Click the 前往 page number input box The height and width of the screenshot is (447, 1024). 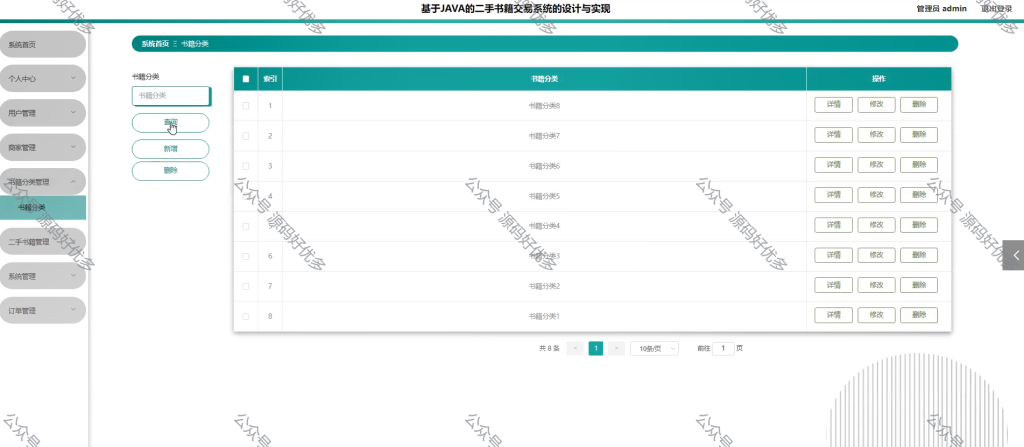tap(724, 348)
